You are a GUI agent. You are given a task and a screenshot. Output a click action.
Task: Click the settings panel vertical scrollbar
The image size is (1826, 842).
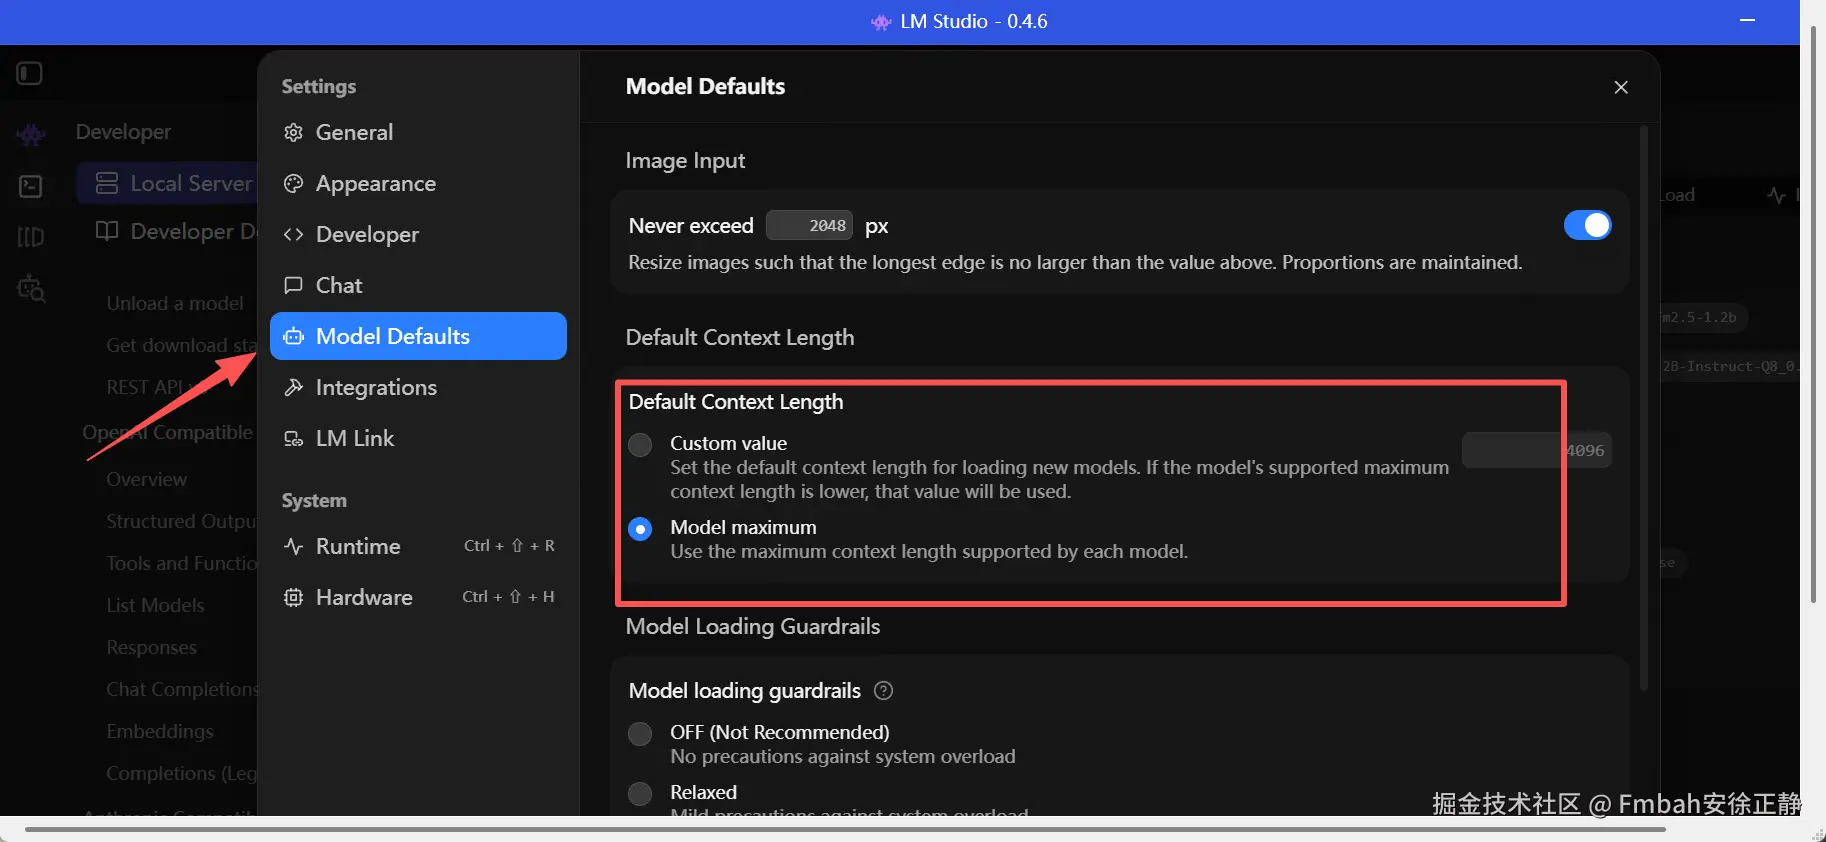(1644, 408)
